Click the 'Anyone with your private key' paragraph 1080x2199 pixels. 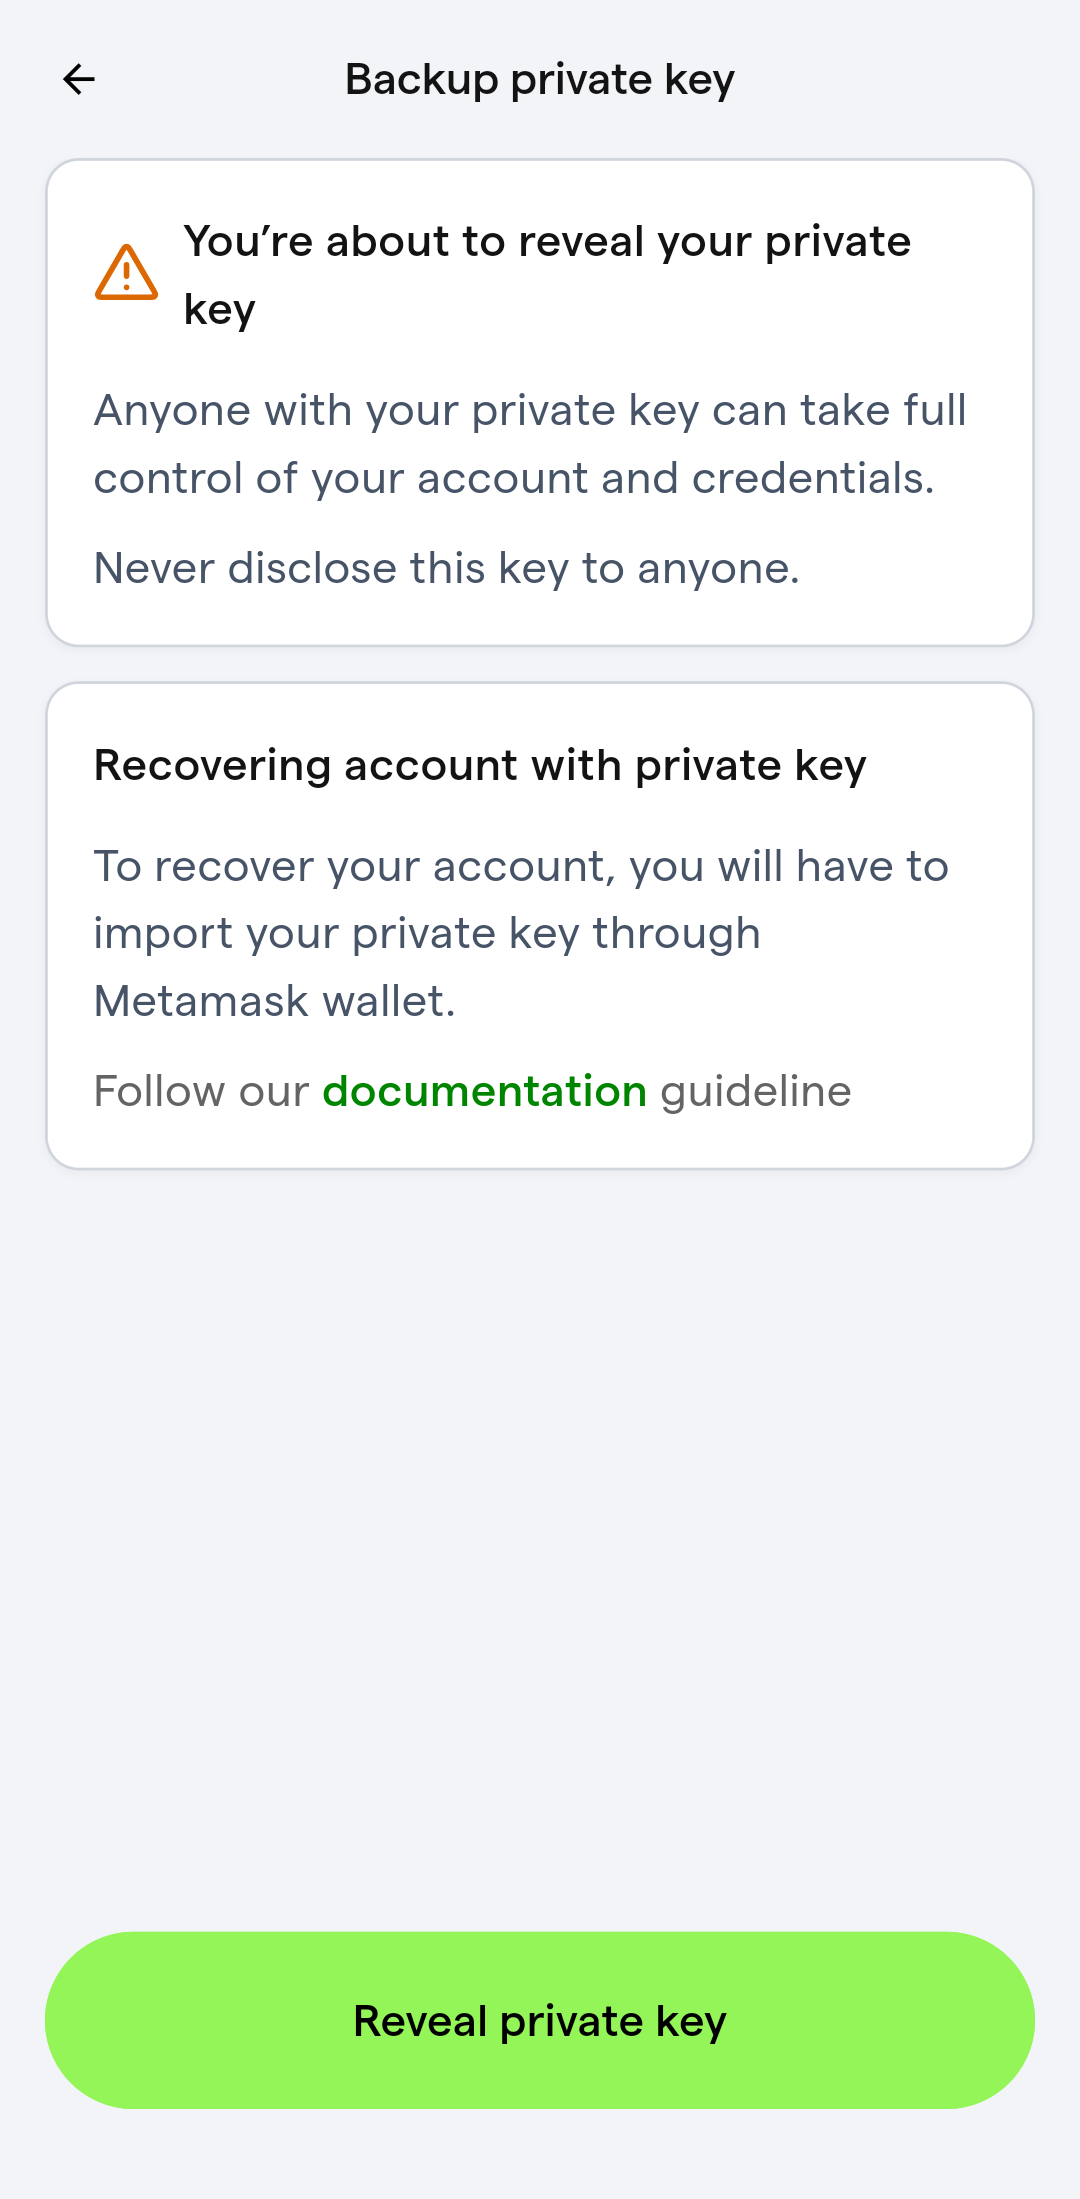tap(531, 444)
